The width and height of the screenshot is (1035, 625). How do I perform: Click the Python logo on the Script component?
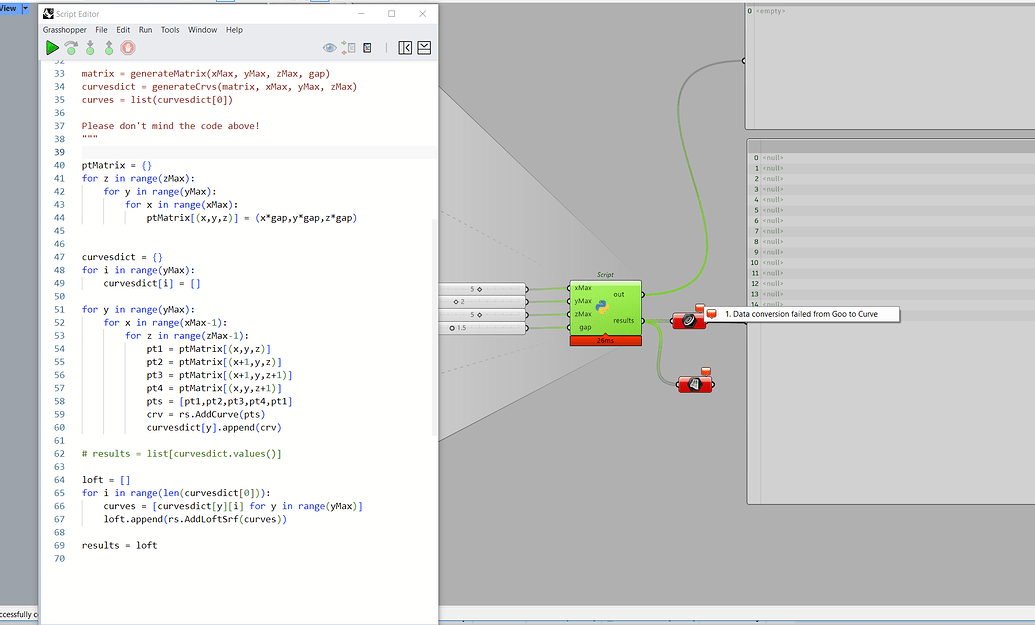point(603,307)
